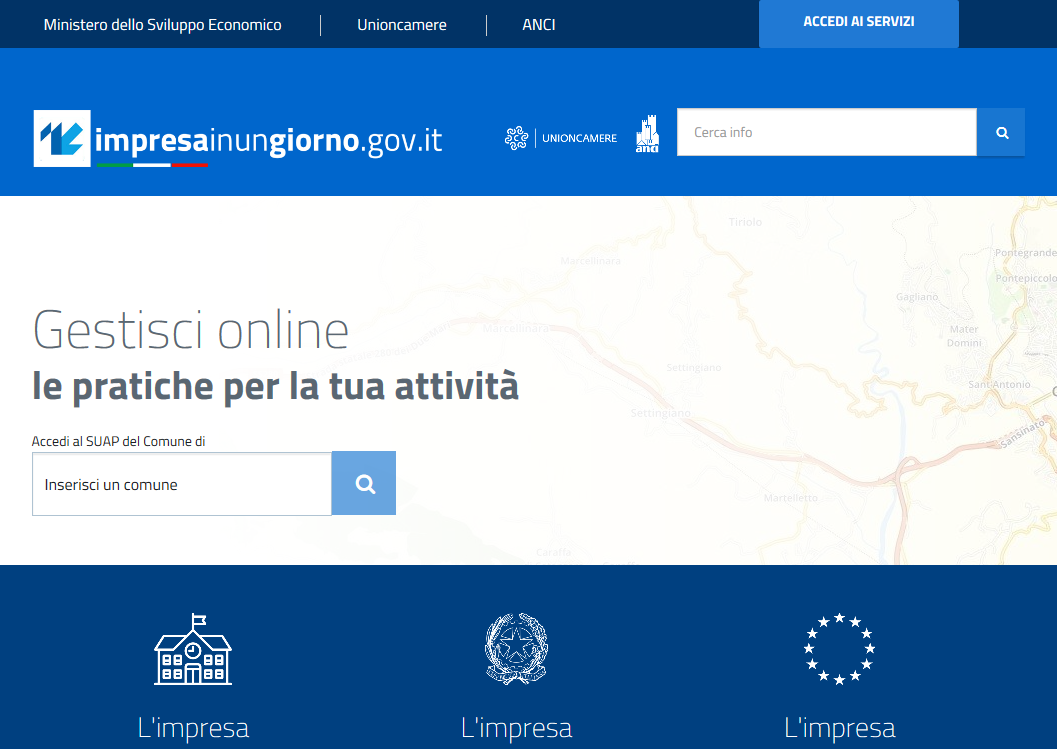The width and height of the screenshot is (1057, 749).
Task: Click inside the Cerca info search box
Action: (x=825, y=131)
